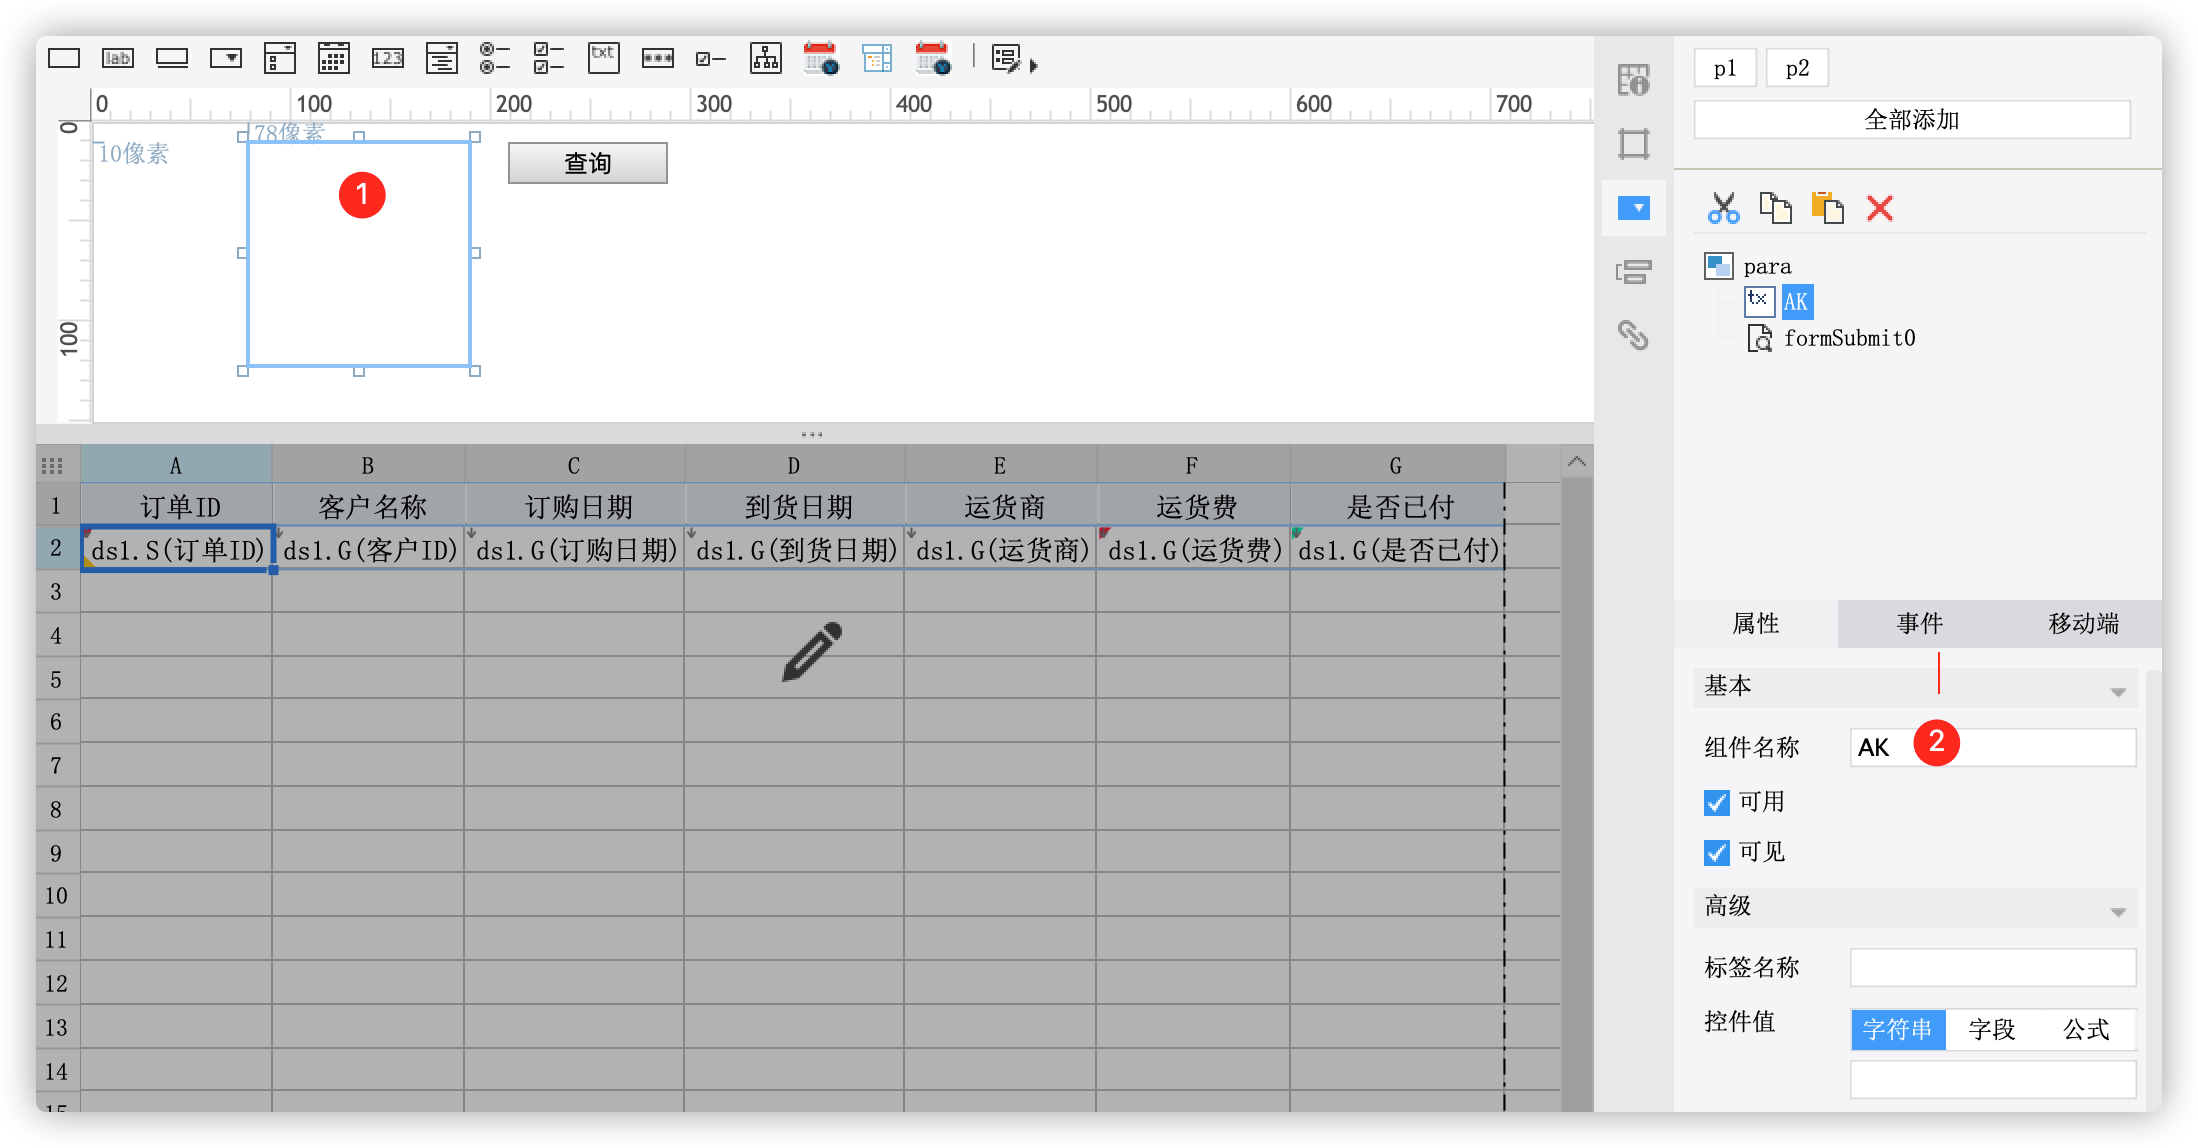Click the 标签名称 input field

pyautogui.click(x=1992, y=967)
